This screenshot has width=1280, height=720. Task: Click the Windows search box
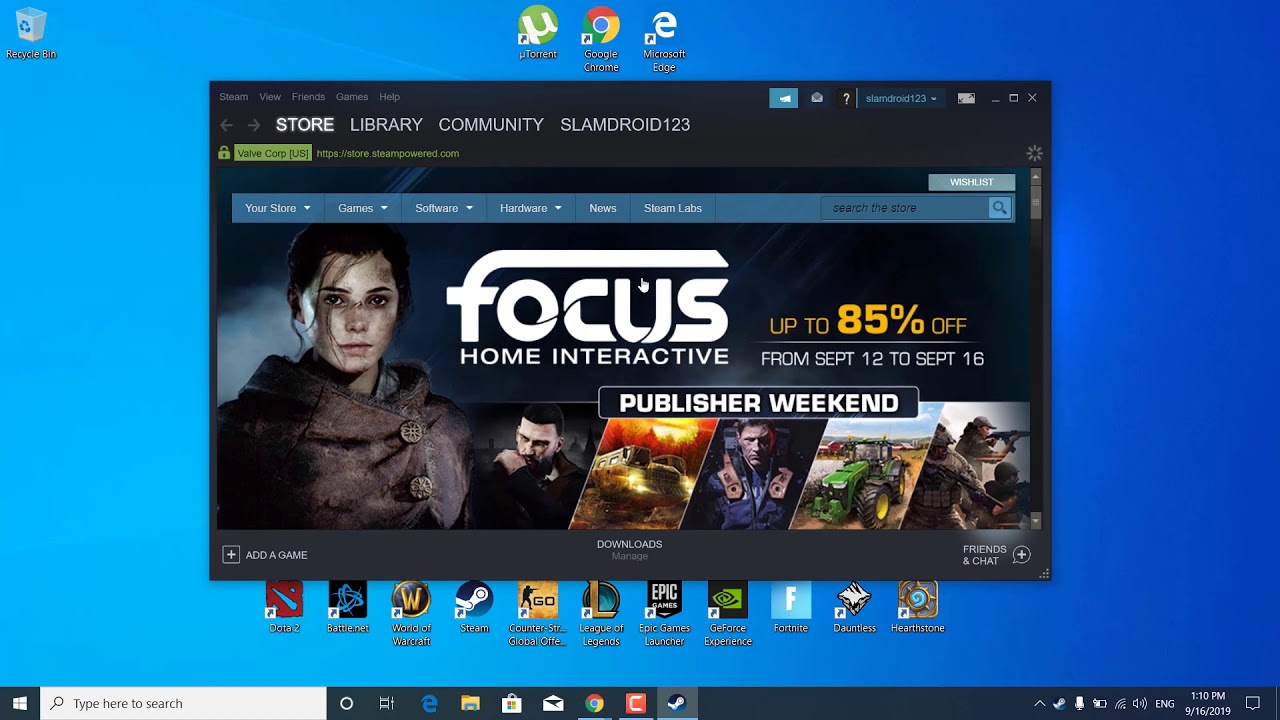183,703
